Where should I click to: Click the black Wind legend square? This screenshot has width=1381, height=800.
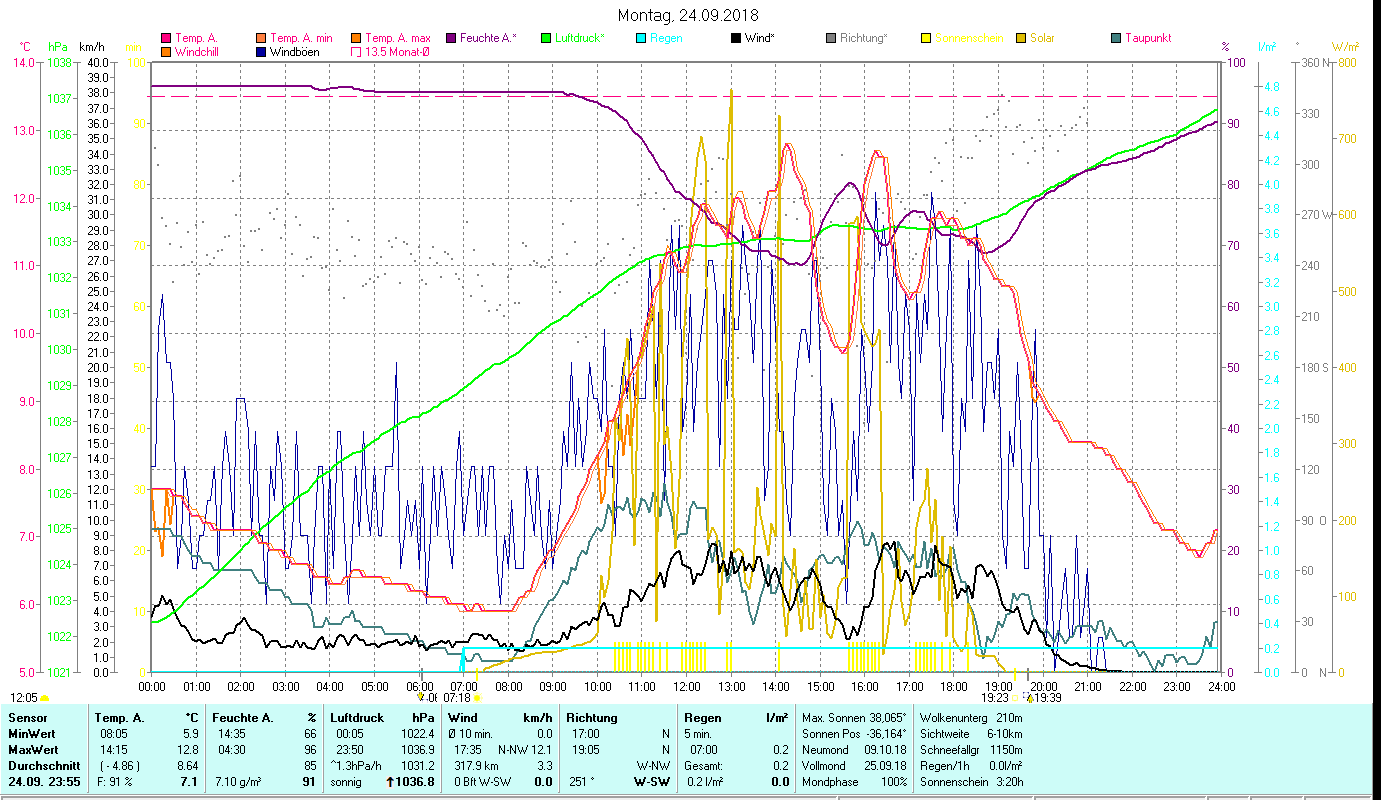(736, 38)
